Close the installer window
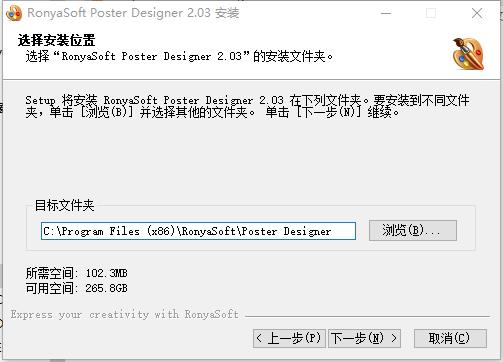 click(x=477, y=13)
